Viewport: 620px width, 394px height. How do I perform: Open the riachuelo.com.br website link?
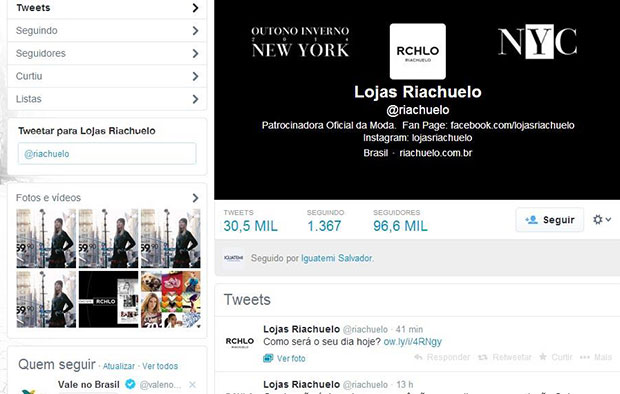pyautogui.click(x=436, y=153)
